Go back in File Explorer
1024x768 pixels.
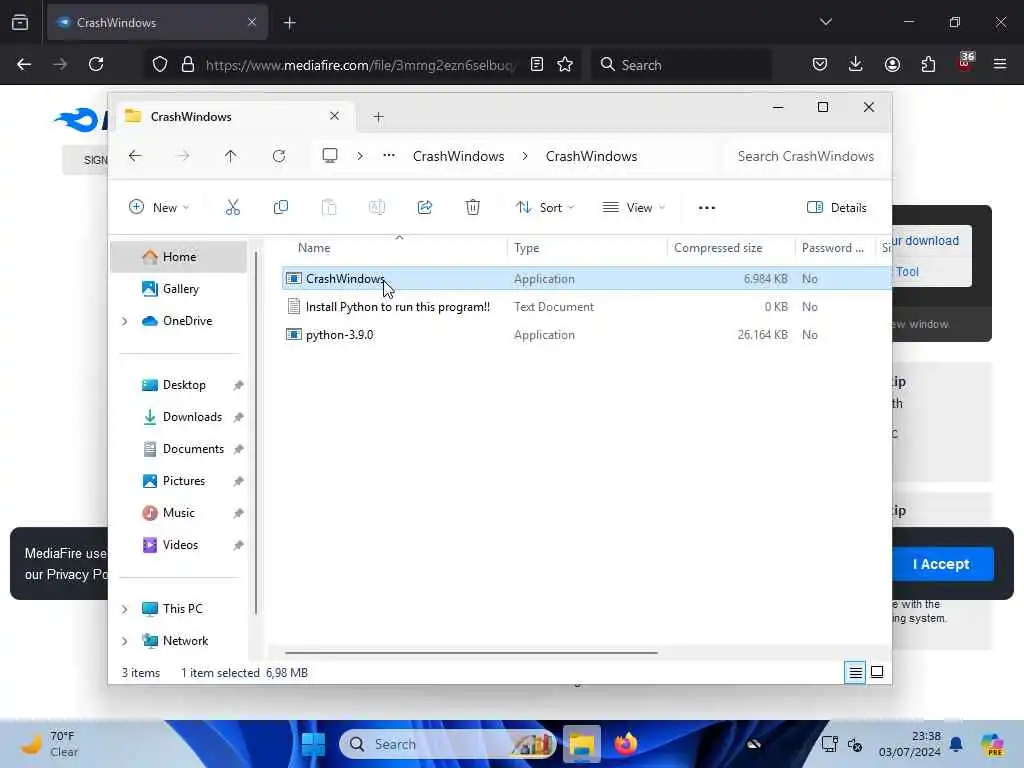tap(135, 156)
